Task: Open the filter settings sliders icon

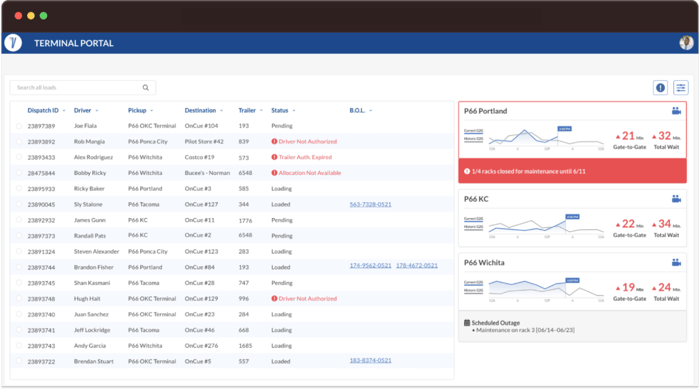Action: tap(681, 88)
